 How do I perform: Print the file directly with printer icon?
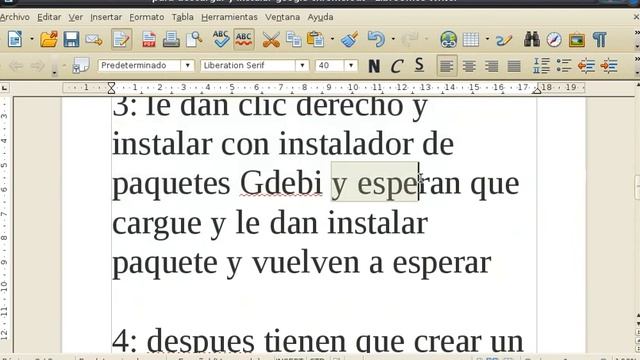[171, 40]
